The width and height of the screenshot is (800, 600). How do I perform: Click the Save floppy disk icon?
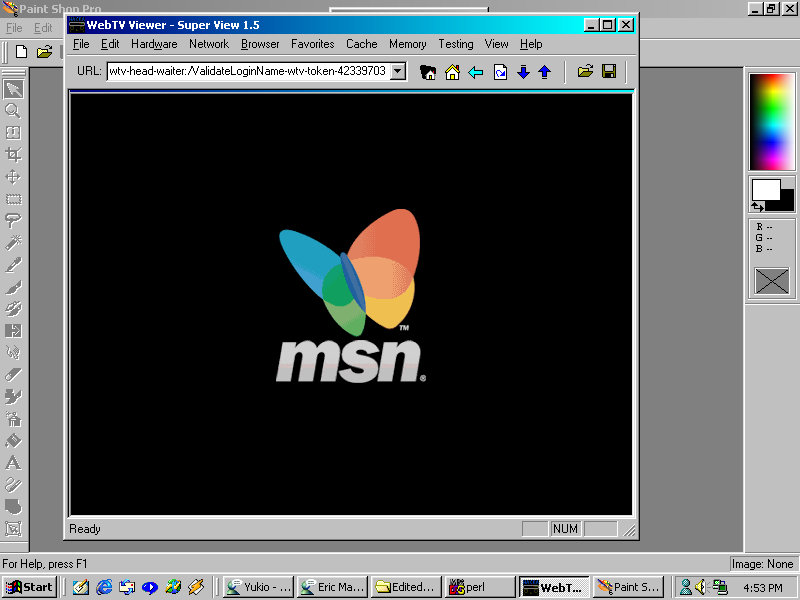tap(608, 72)
